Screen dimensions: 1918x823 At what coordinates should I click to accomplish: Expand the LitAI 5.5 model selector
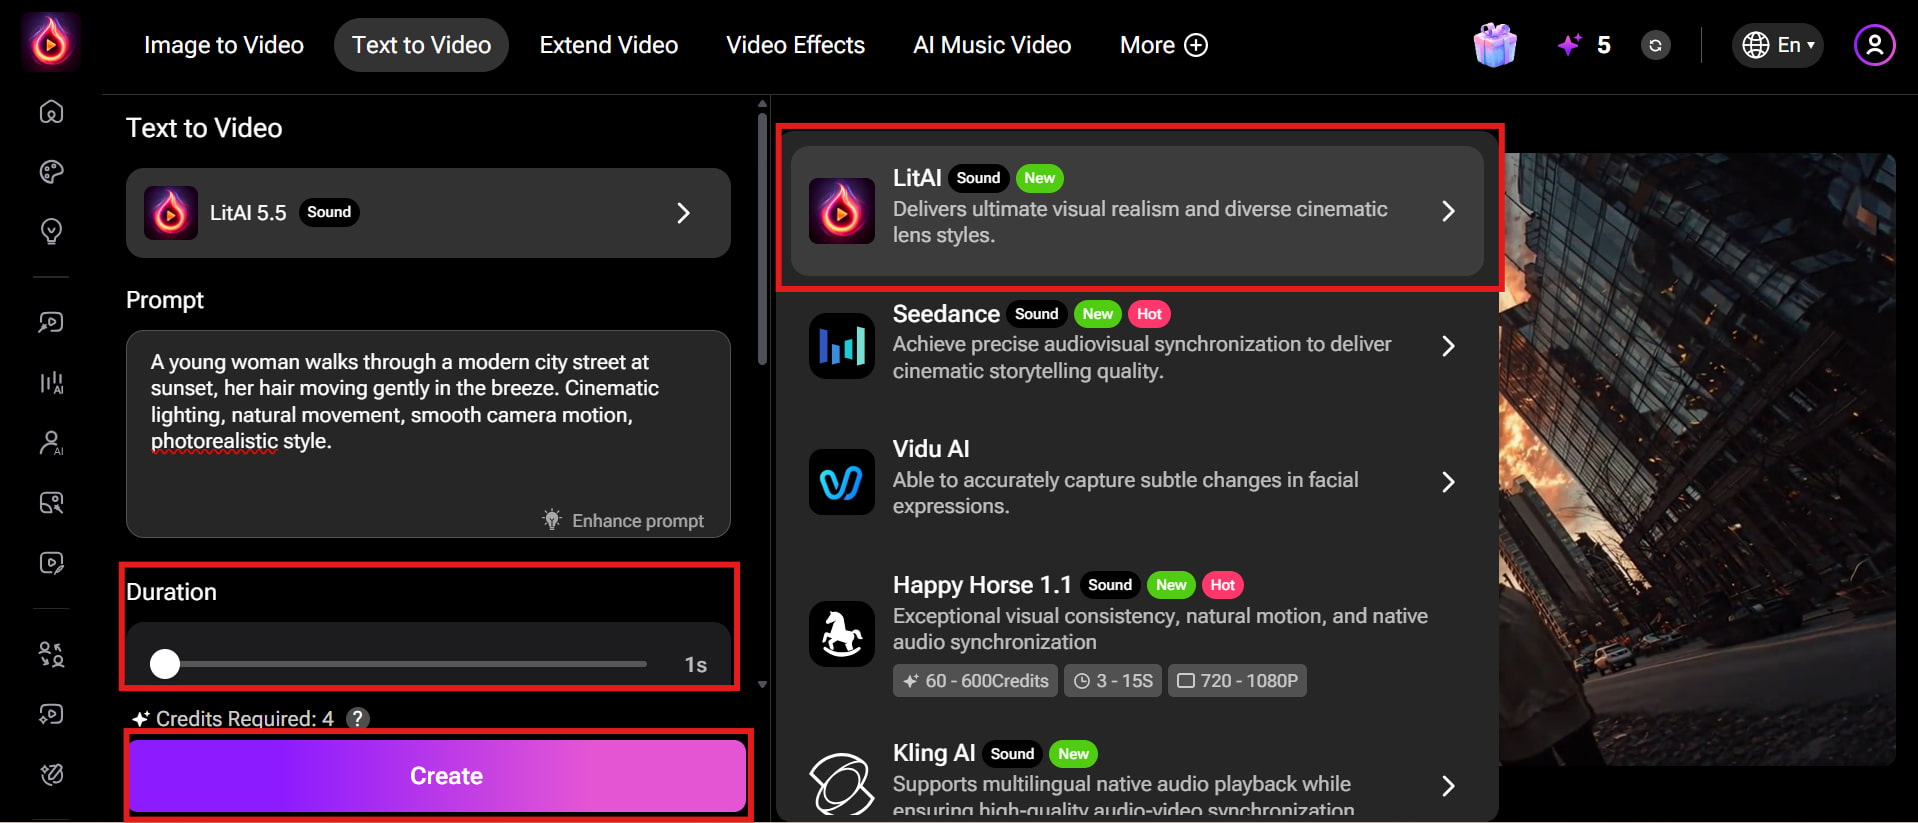pyautogui.click(x=428, y=213)
